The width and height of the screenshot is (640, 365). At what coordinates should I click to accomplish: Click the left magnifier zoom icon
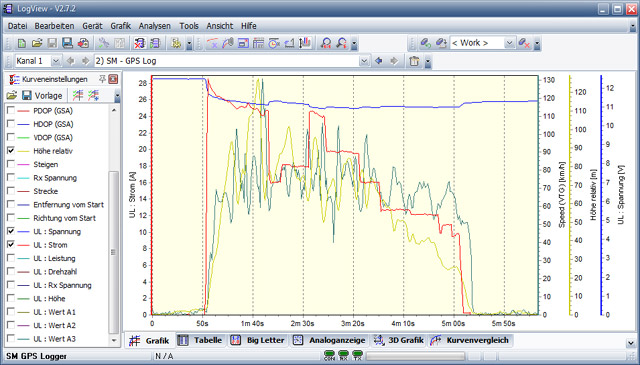(326, 43)
